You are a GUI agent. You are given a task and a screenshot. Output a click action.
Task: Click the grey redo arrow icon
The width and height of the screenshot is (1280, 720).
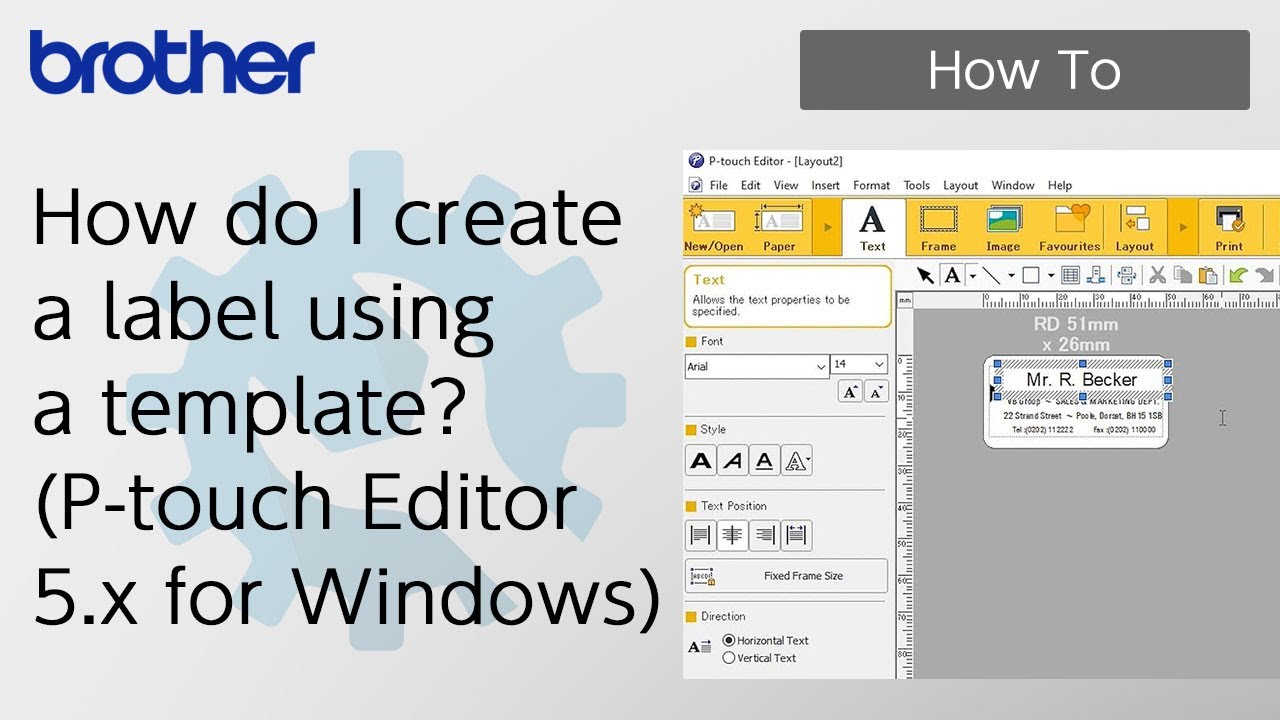coord(1265,275)
